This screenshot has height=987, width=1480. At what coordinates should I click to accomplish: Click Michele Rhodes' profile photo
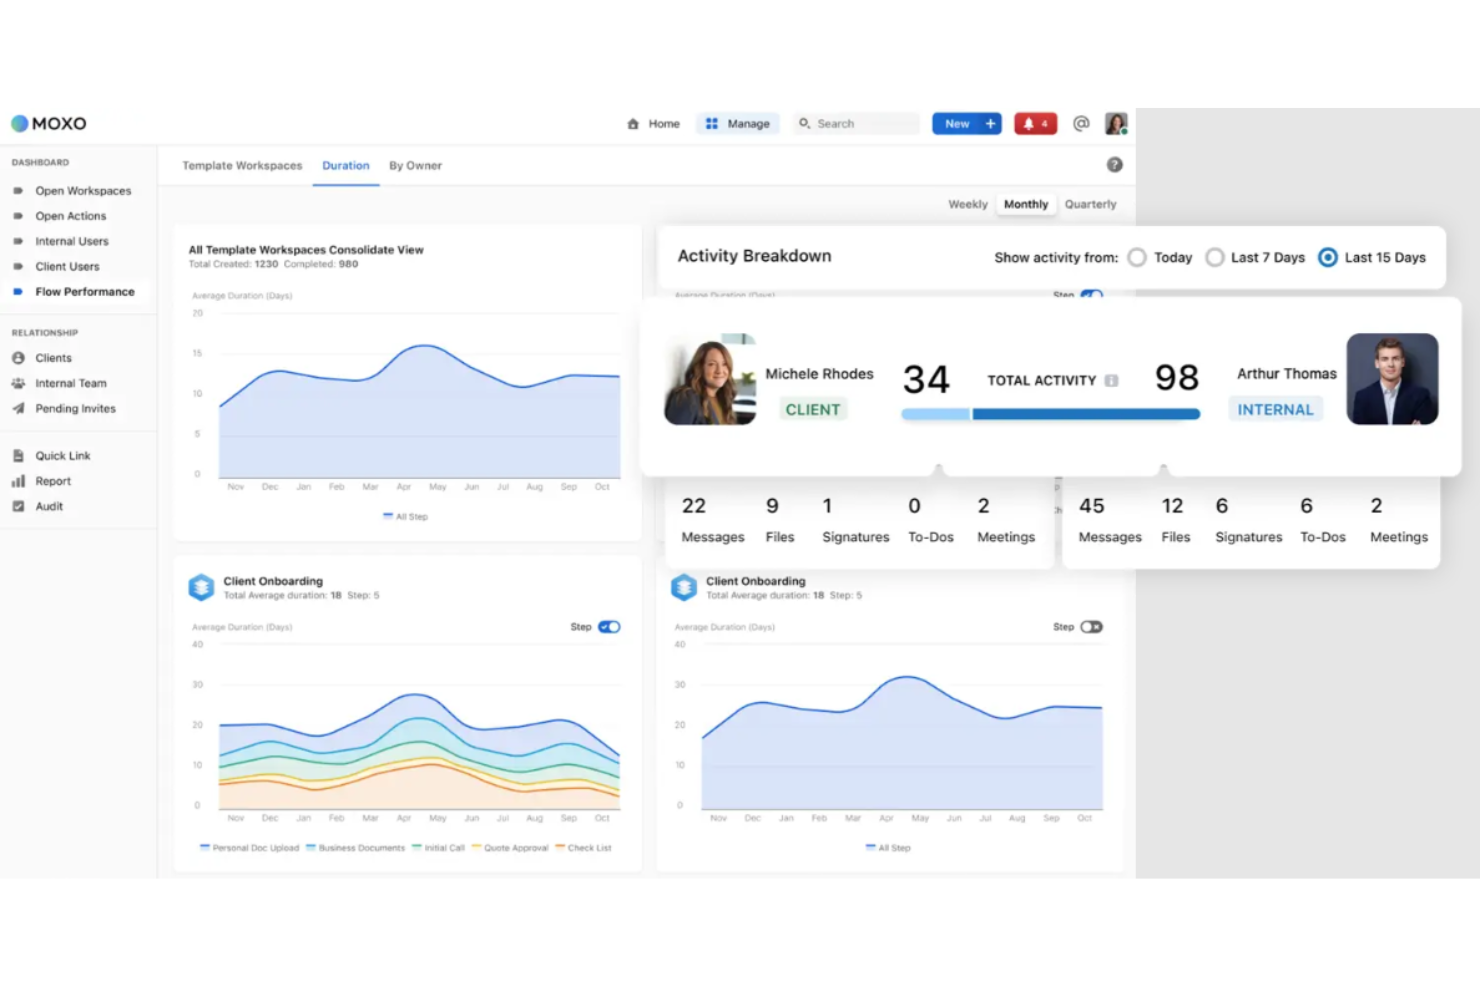pos(711,380)
